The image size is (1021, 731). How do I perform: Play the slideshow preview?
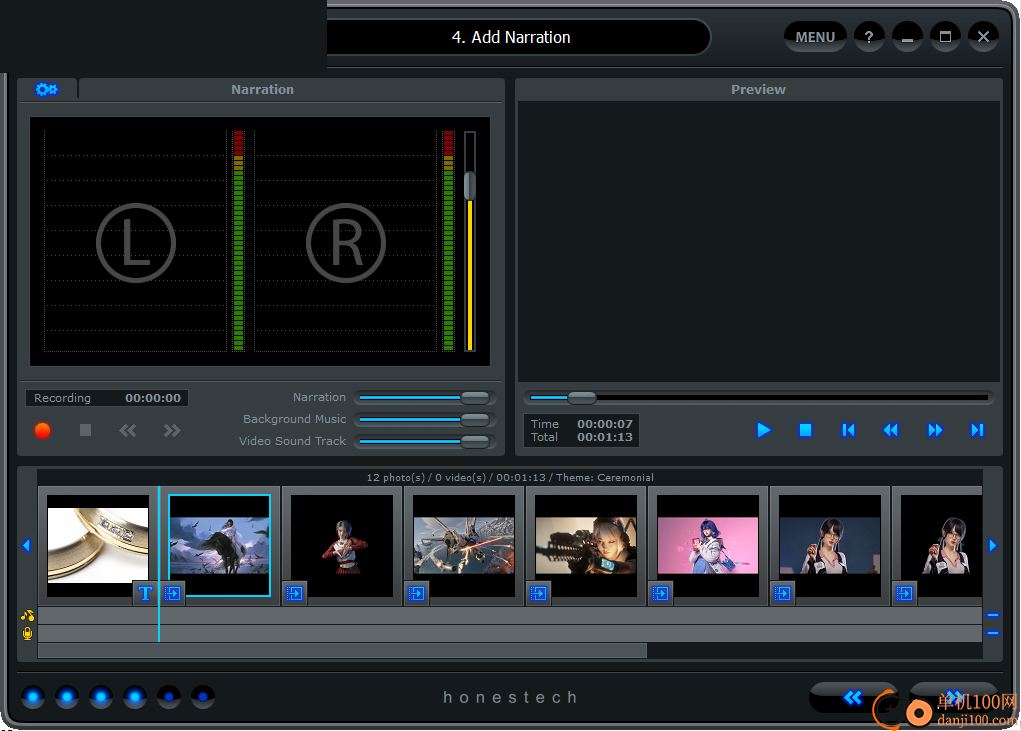[763, 430]
